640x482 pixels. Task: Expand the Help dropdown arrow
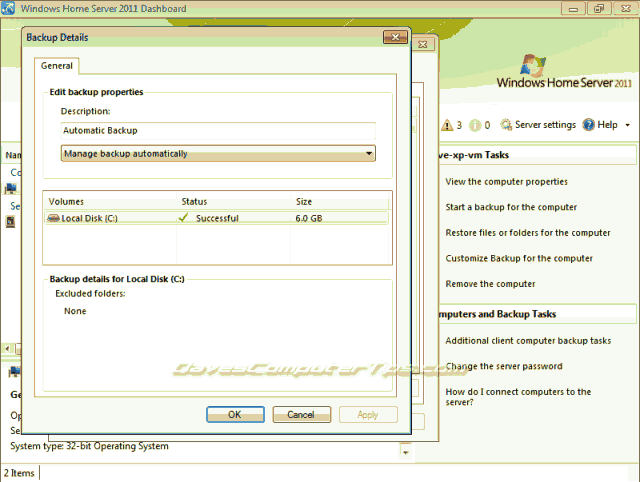(628, 125)
